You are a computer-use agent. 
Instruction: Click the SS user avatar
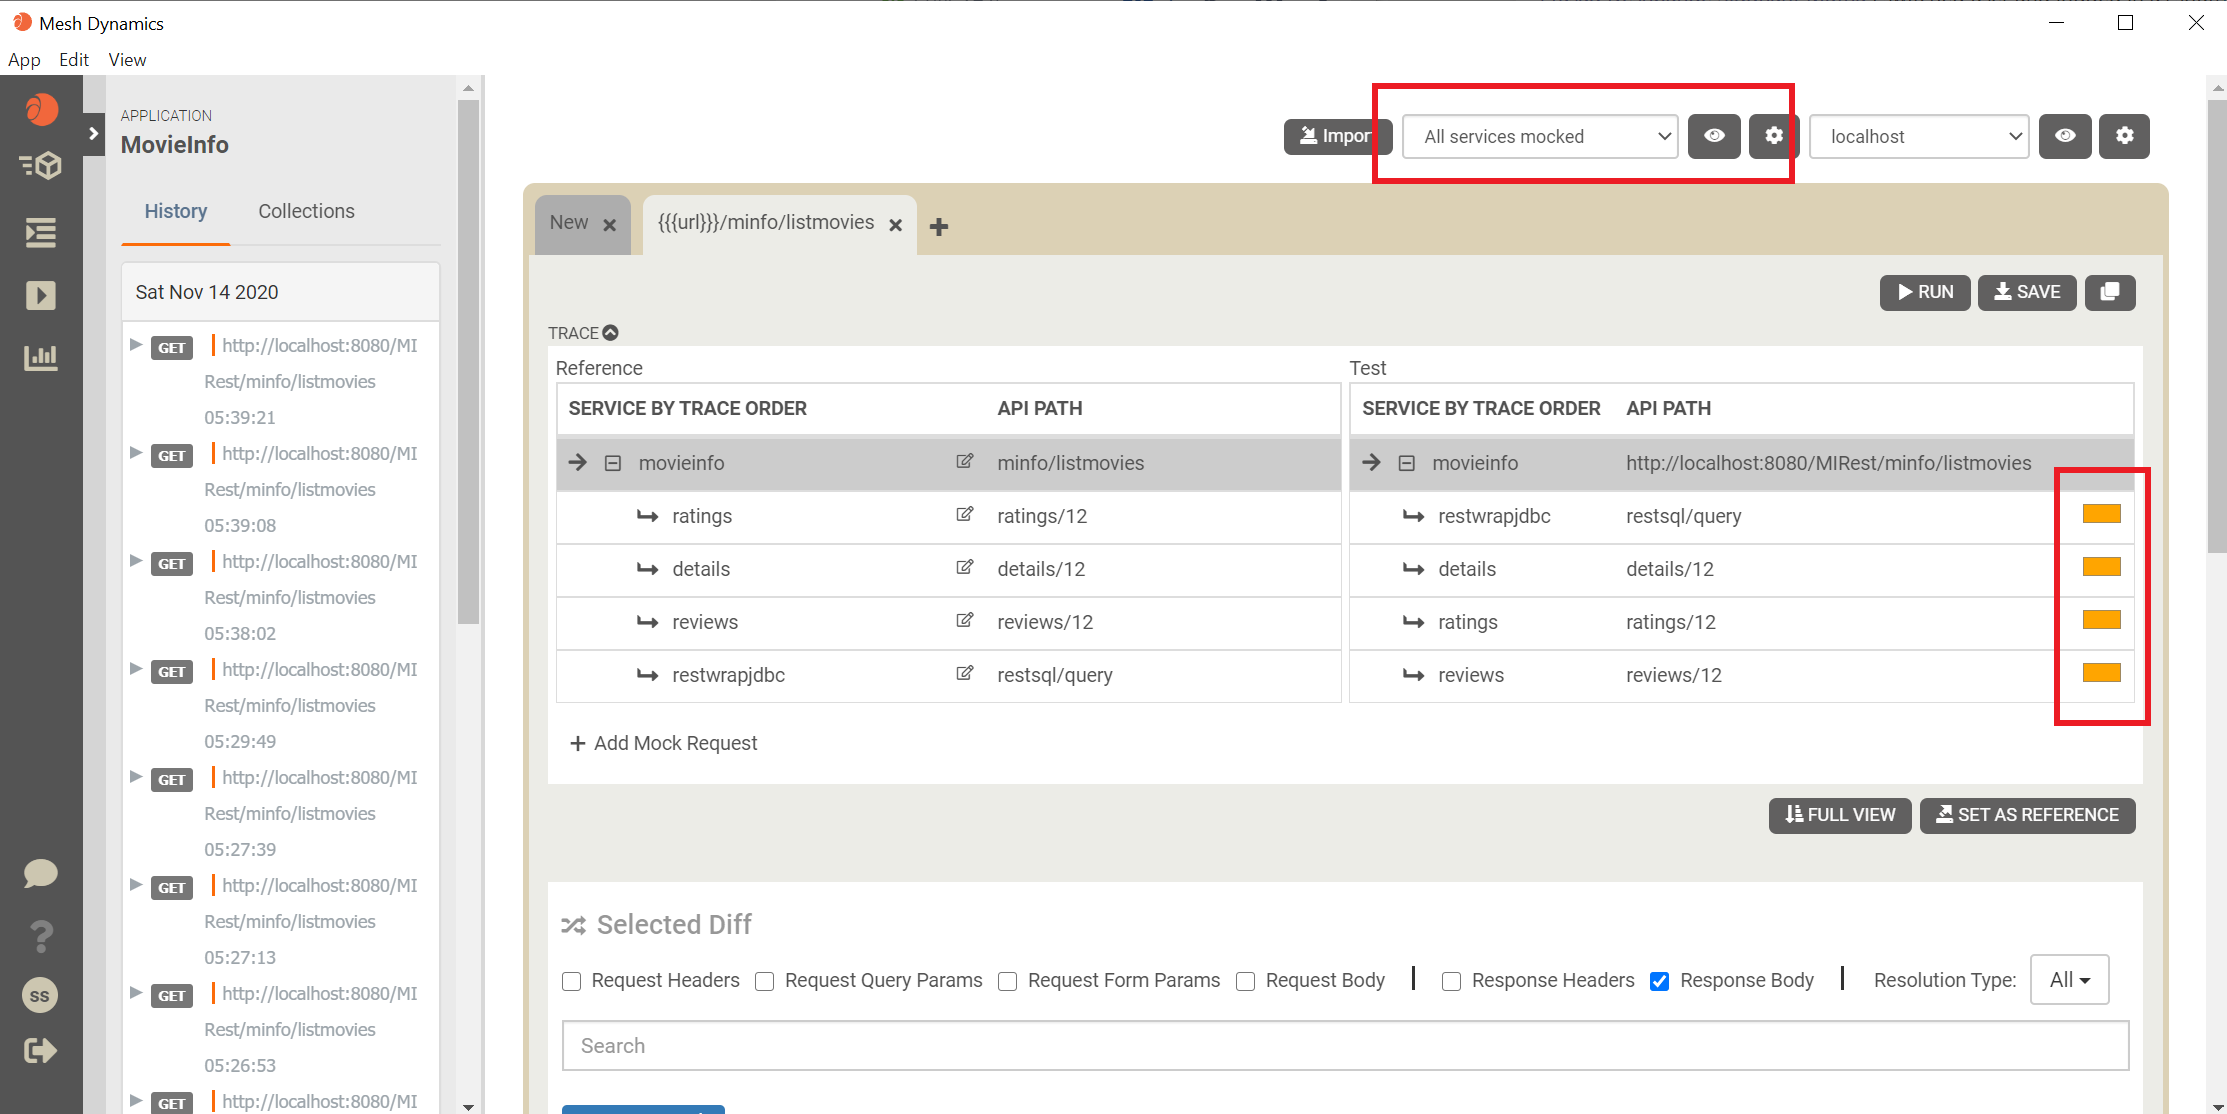coord(40,996)
